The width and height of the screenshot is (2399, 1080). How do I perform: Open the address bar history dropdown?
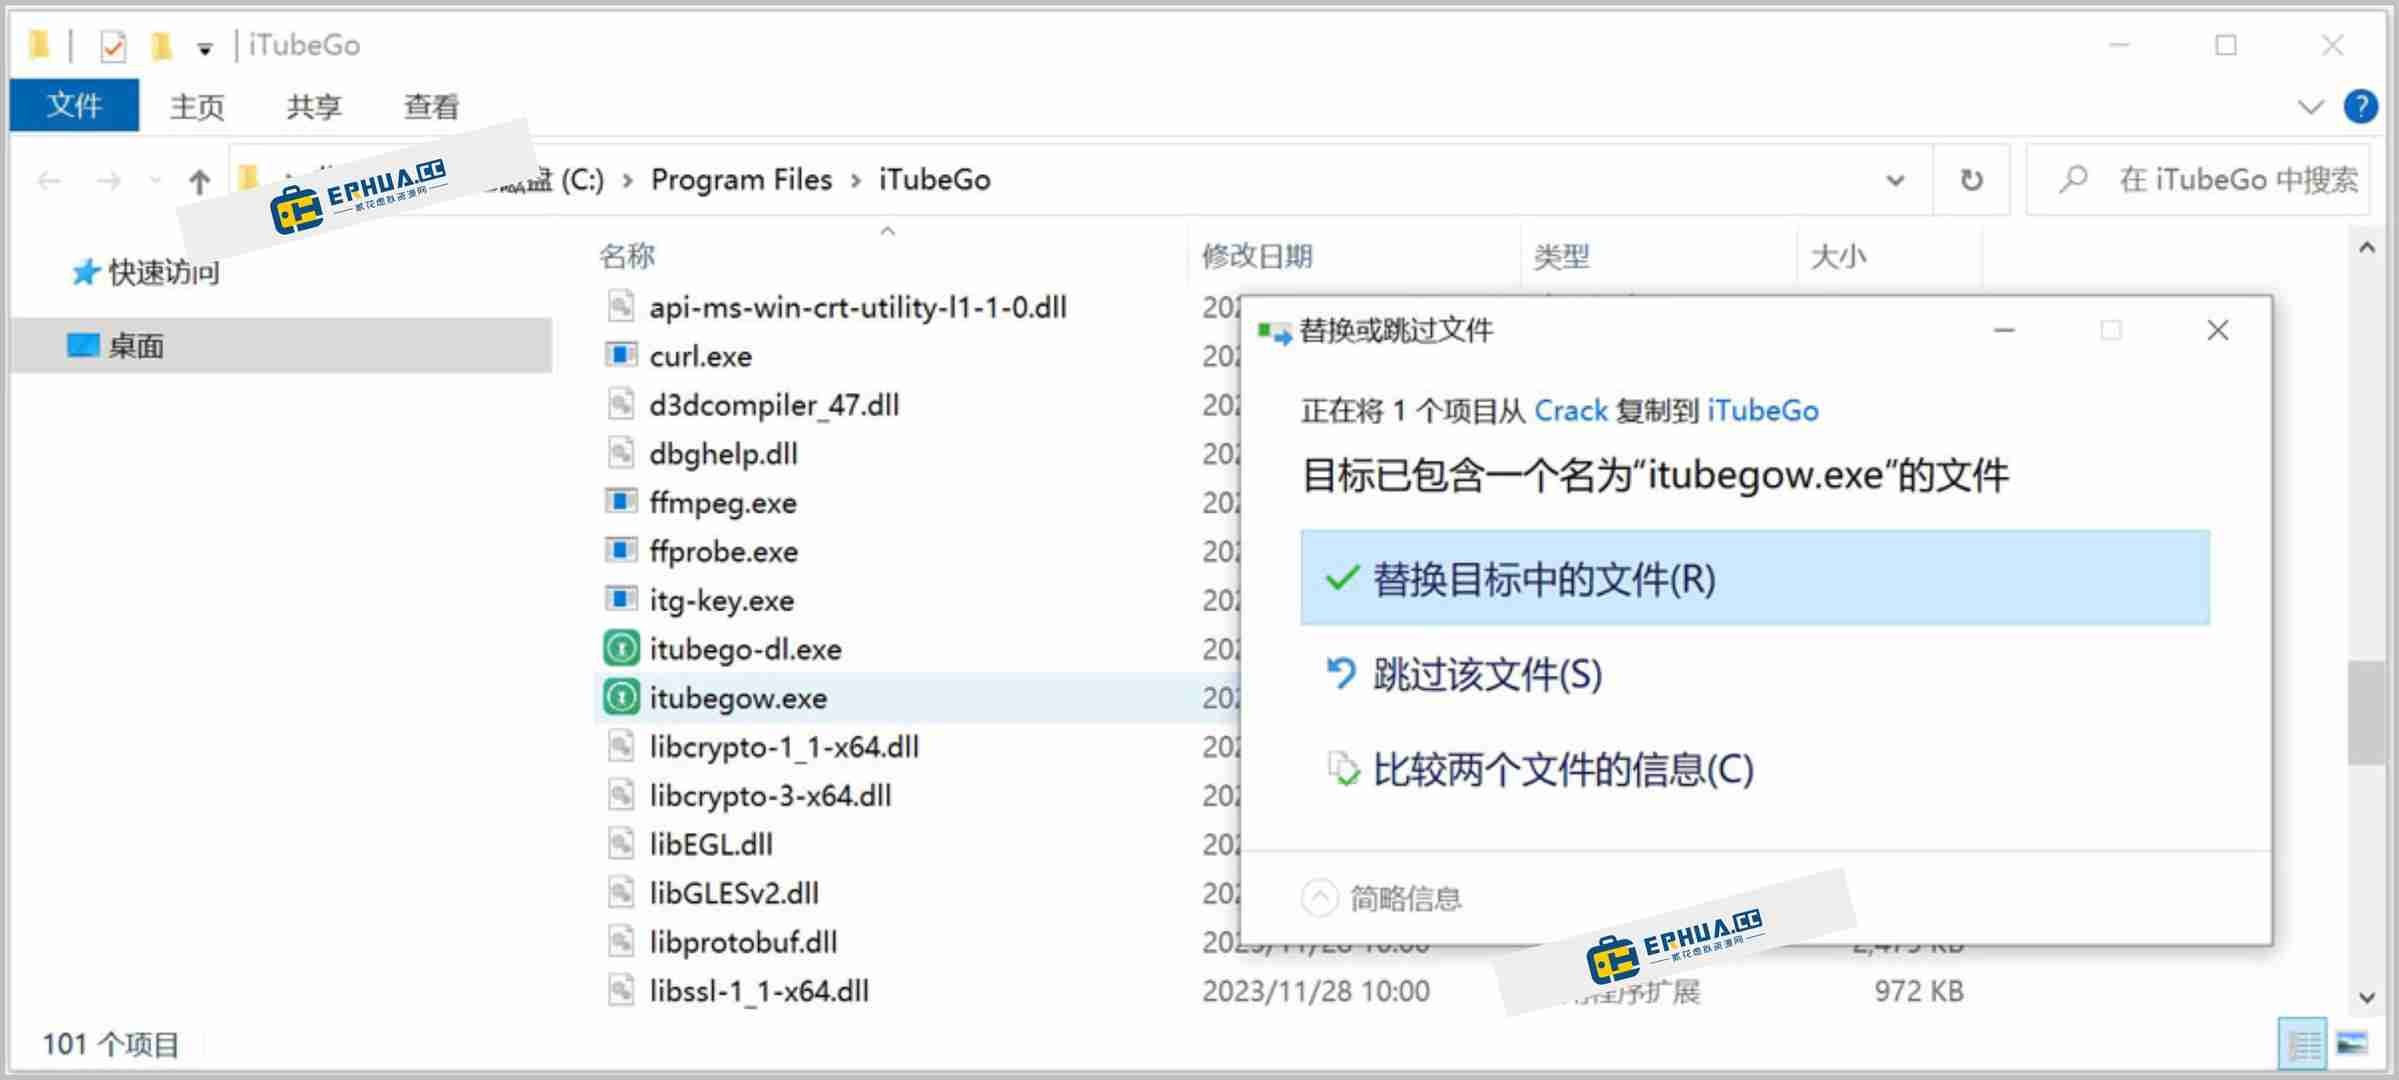click(1895, 181)
